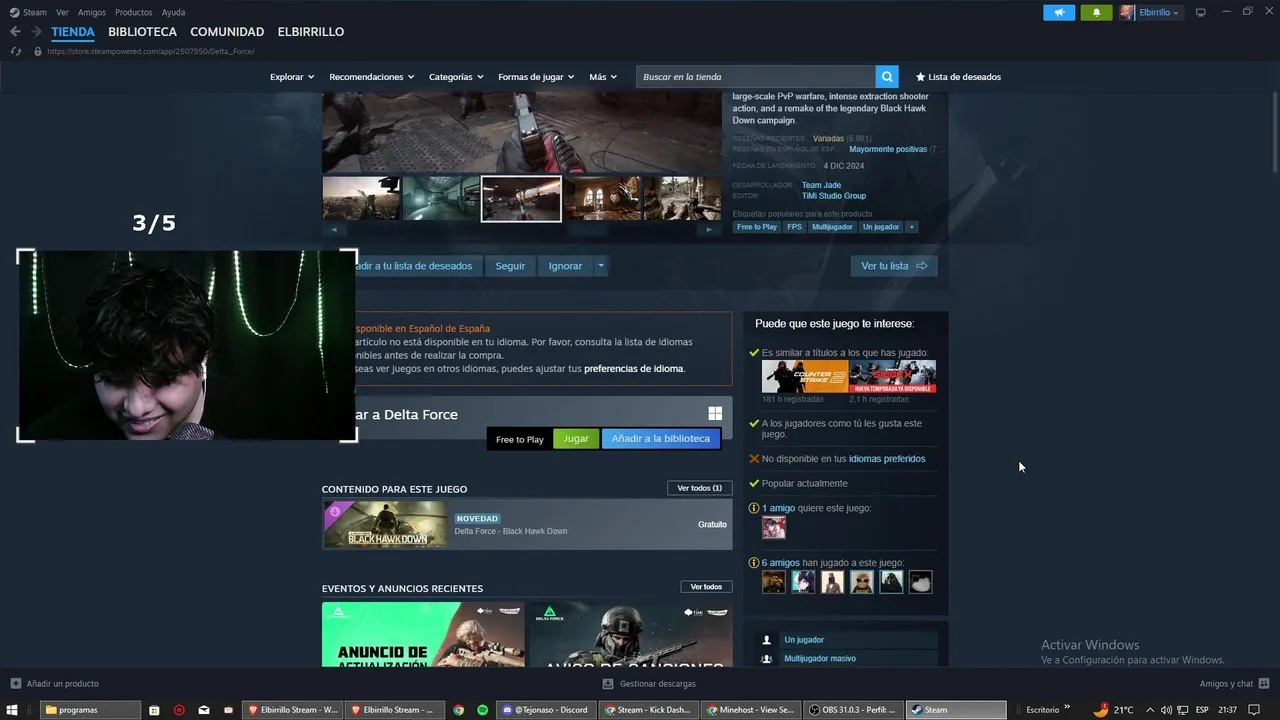Screen dimensions: 1280x720
Task: Open preferencias de idioma link
Action: (x=634, y=369)
